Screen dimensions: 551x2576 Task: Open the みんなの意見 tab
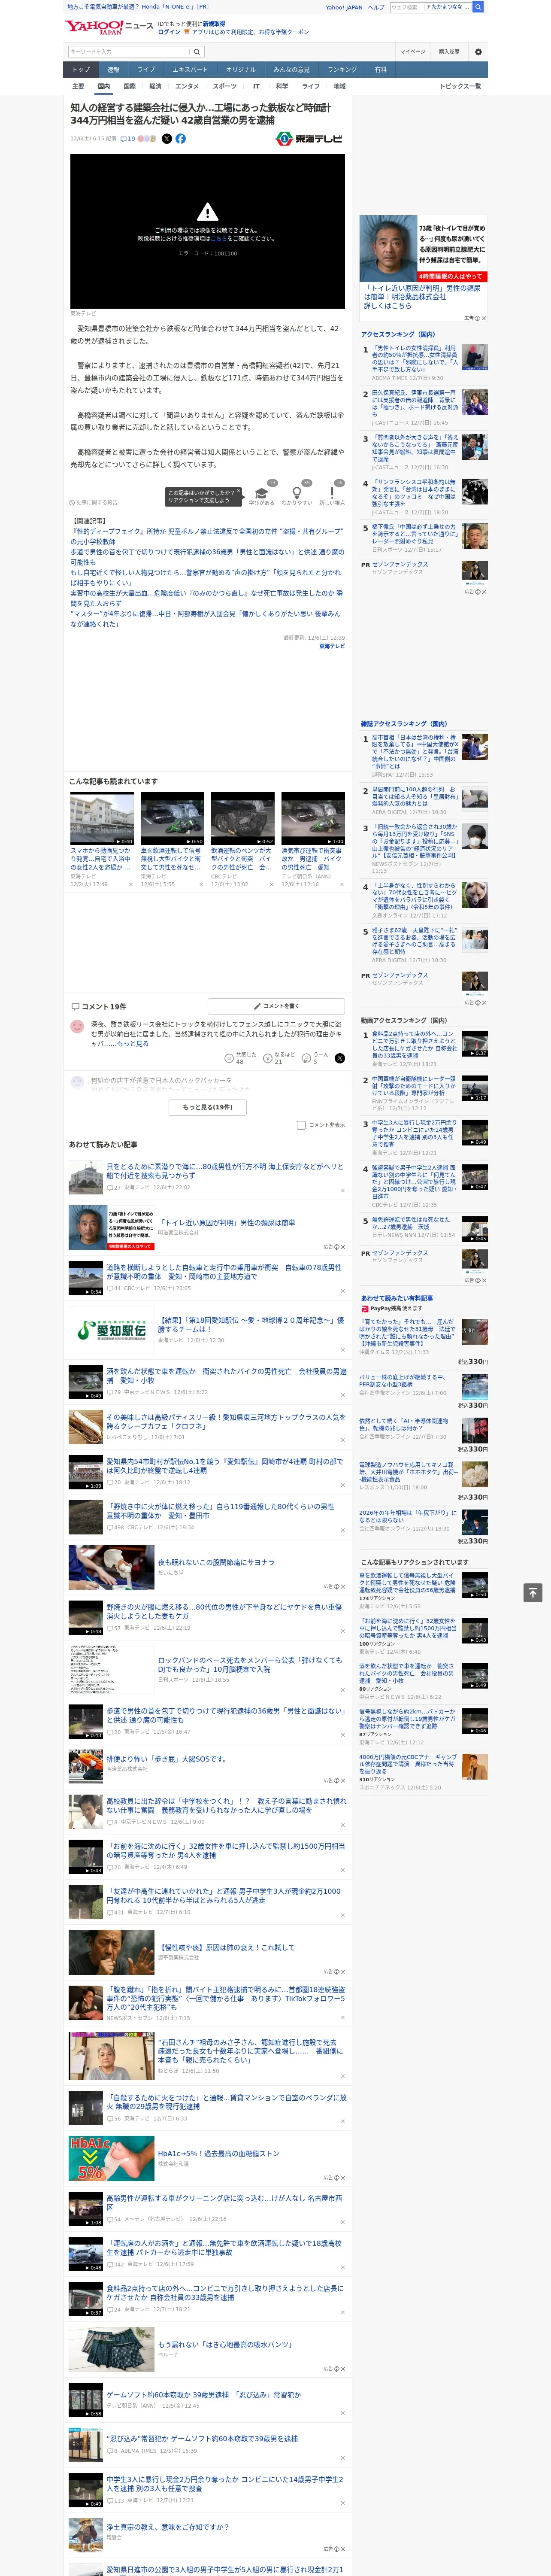click(292, 70)
